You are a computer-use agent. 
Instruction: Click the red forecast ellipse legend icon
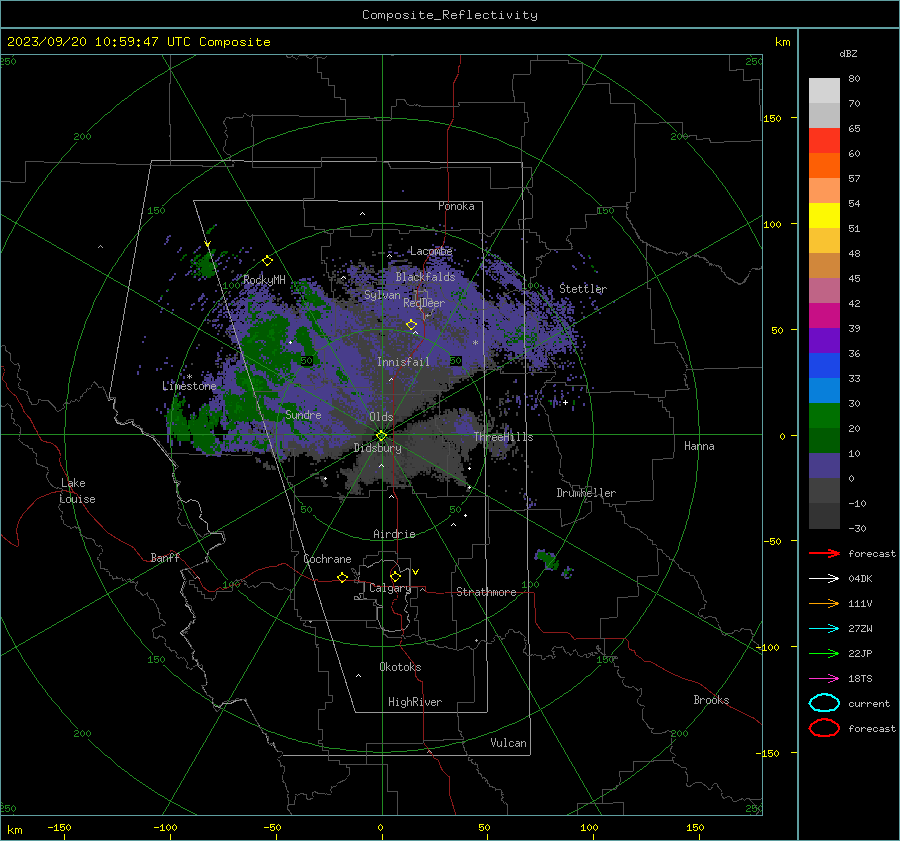coord(824,728)
